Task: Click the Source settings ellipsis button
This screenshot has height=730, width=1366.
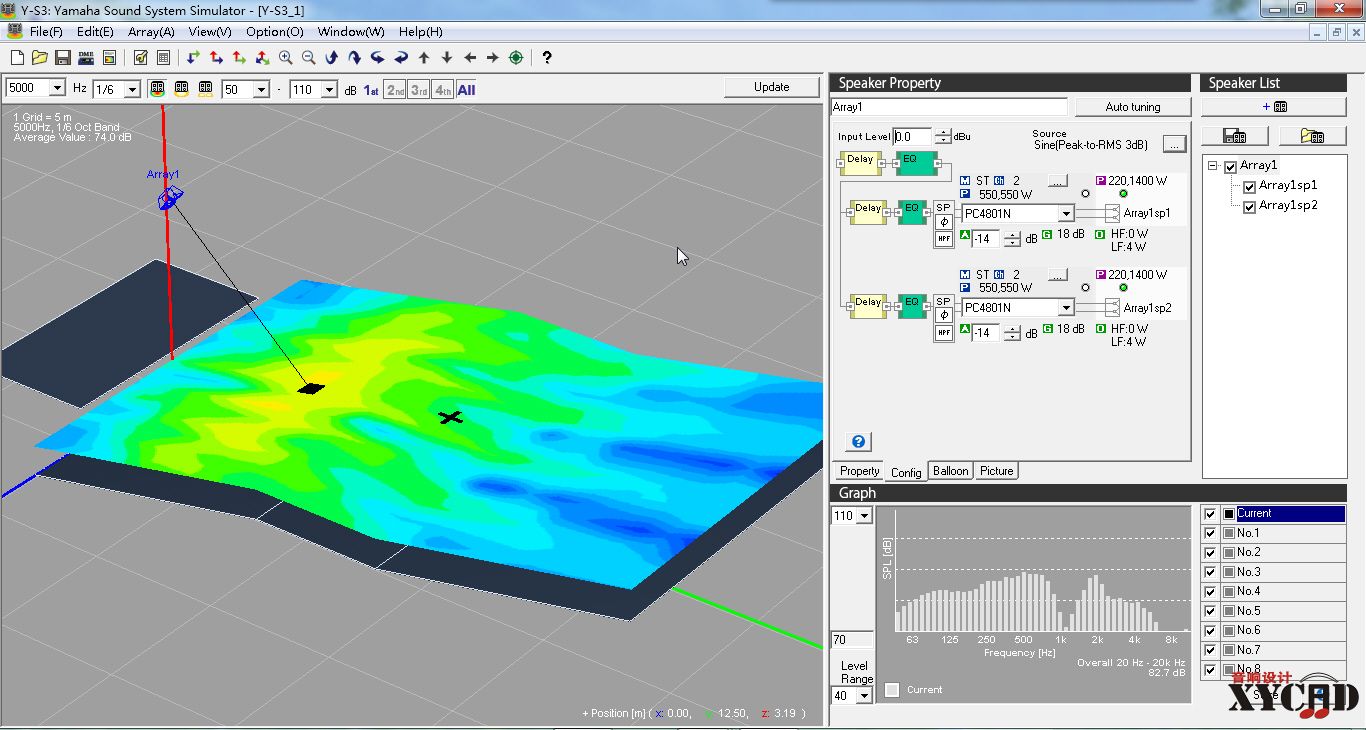Action: tap(1174, 144)
